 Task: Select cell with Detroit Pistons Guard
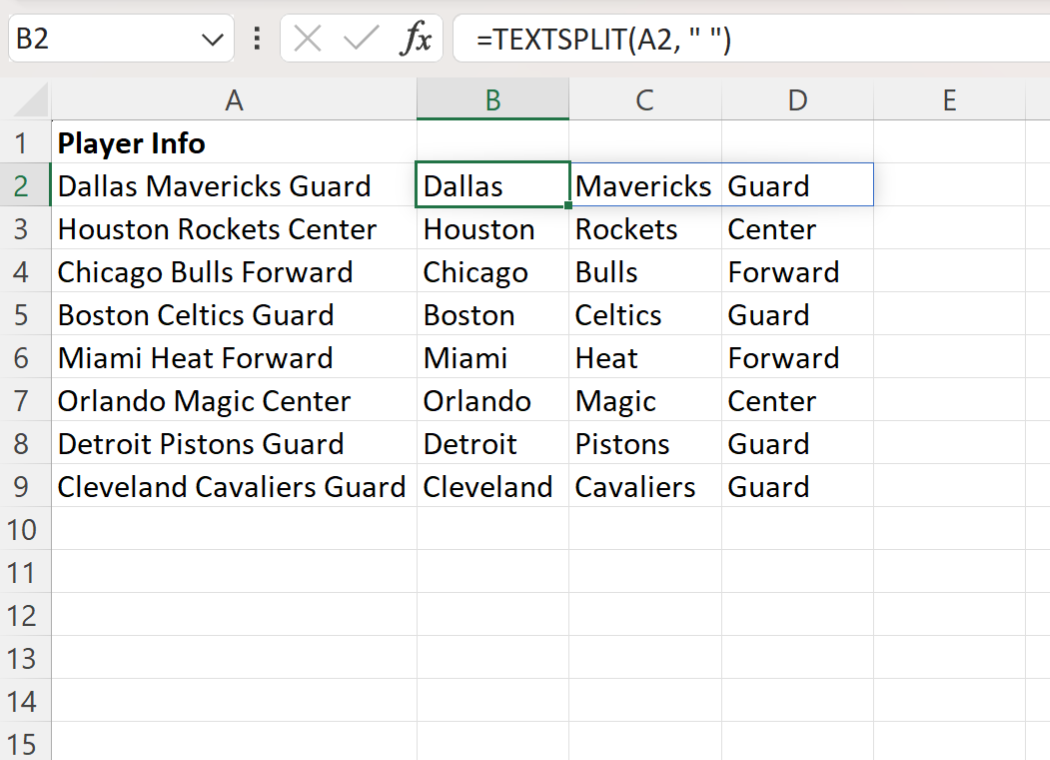[233, 445]
